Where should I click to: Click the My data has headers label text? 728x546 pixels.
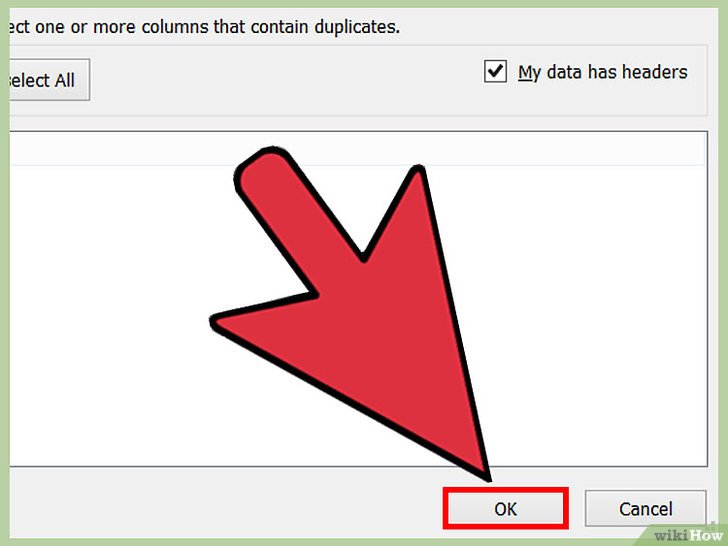coord(603,72)
